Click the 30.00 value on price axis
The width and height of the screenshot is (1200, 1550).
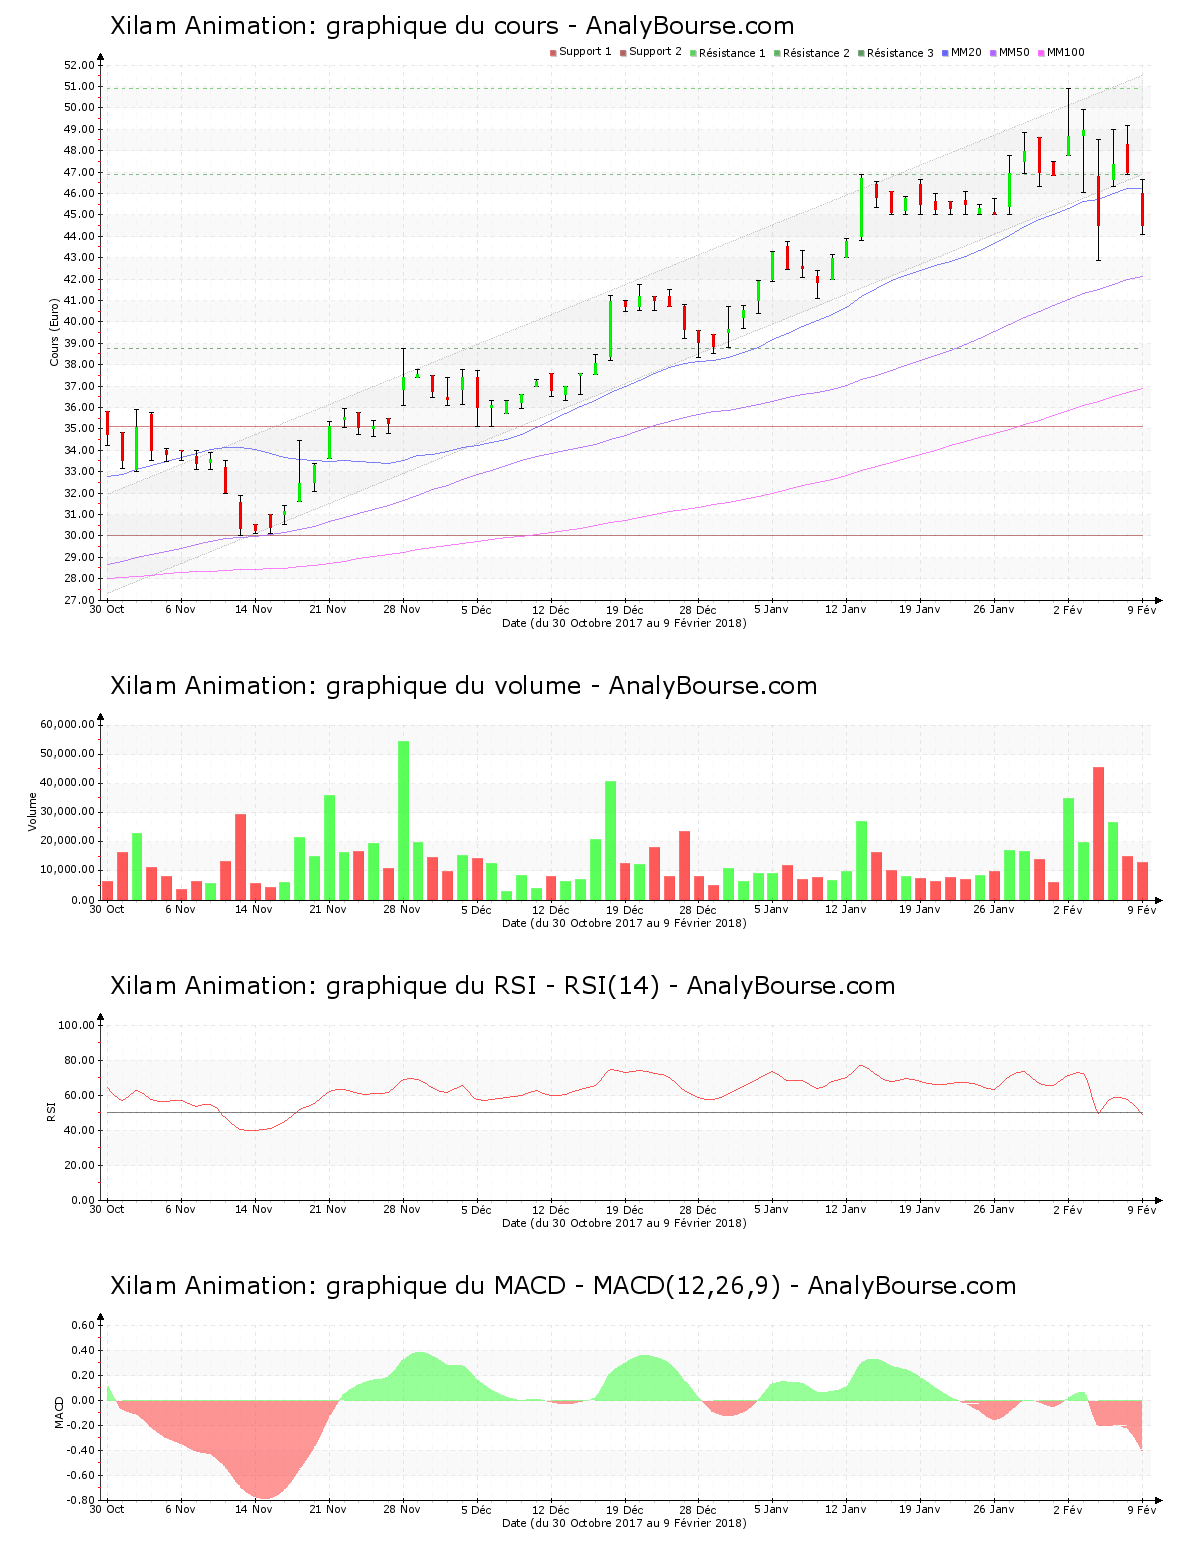[x=80, y=536]
